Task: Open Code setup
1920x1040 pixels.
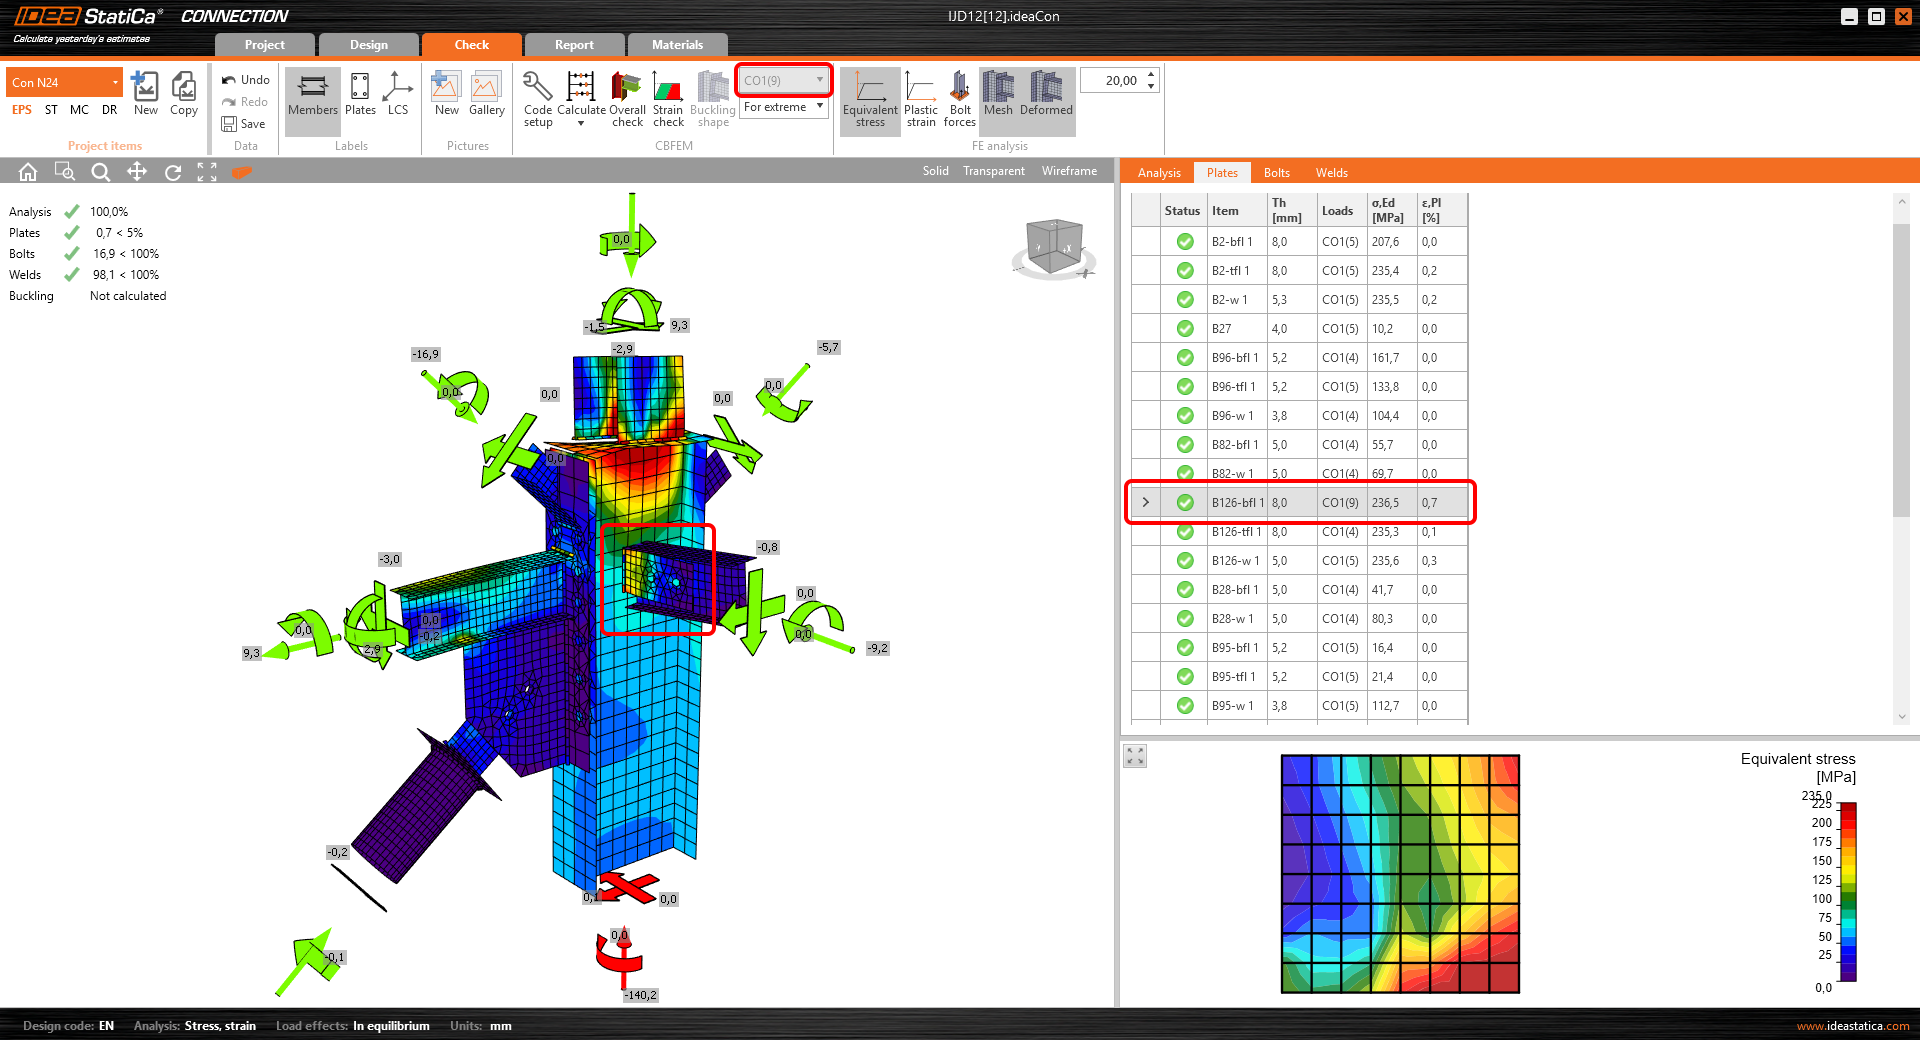Action: [538, 99]
